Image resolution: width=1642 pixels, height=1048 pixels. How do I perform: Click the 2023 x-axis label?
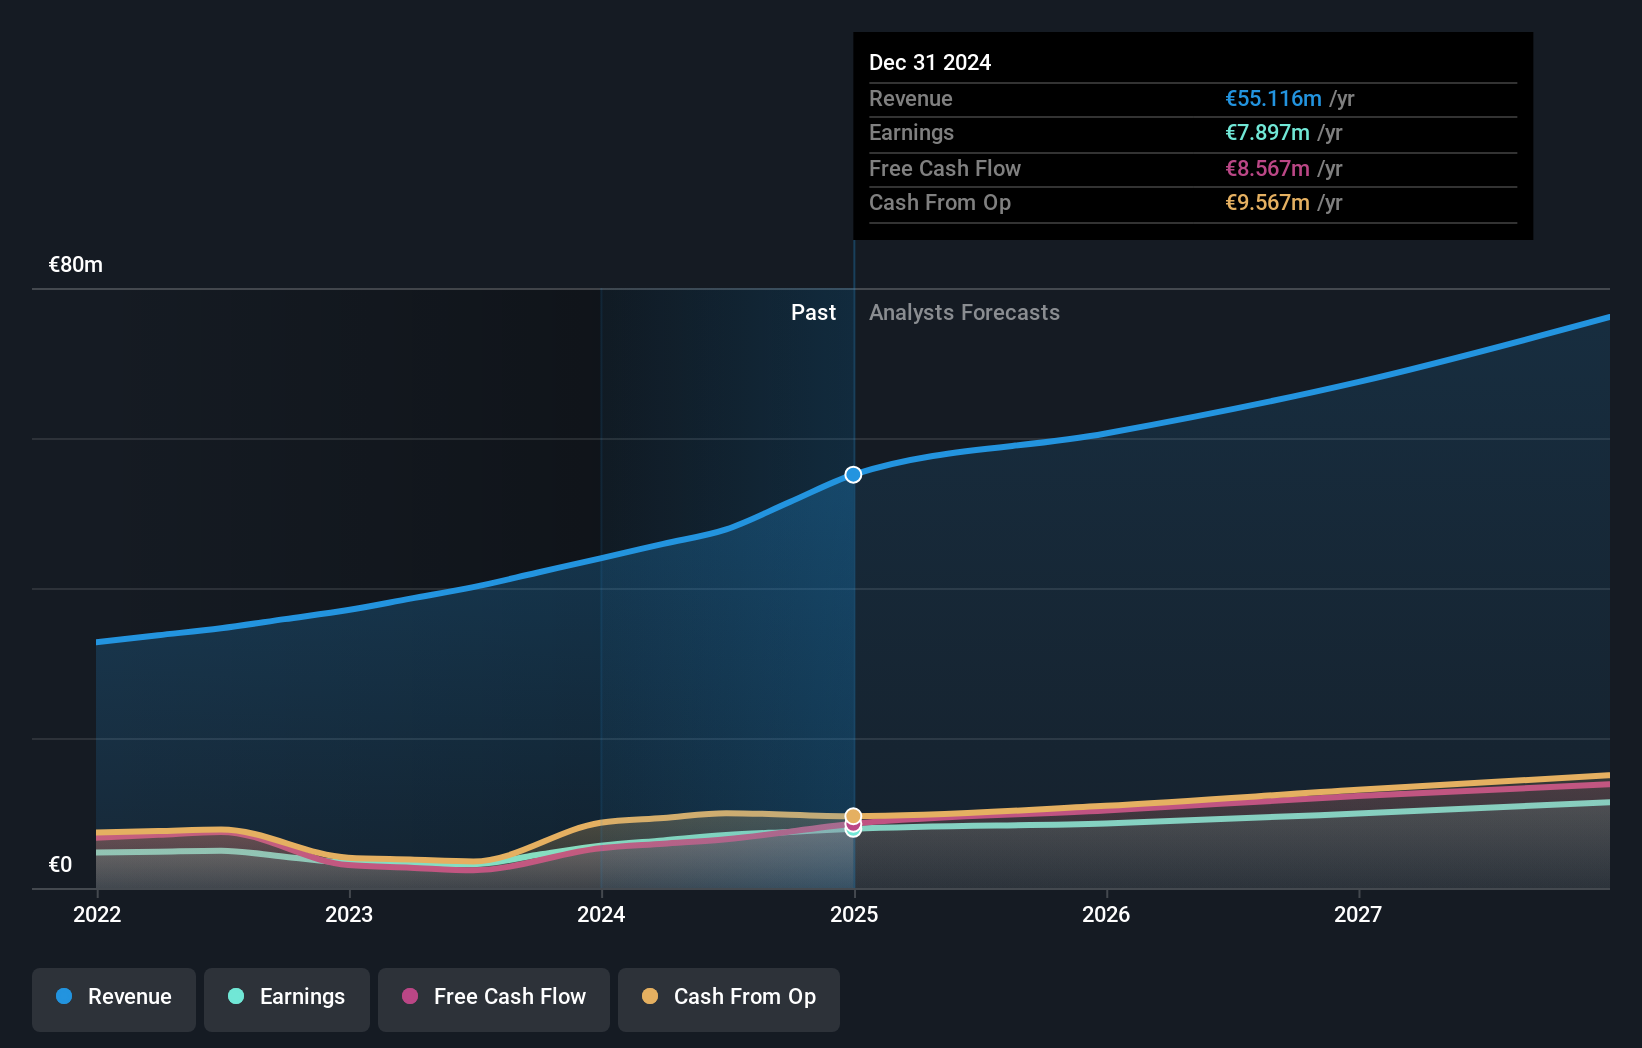tap(349, 914)
